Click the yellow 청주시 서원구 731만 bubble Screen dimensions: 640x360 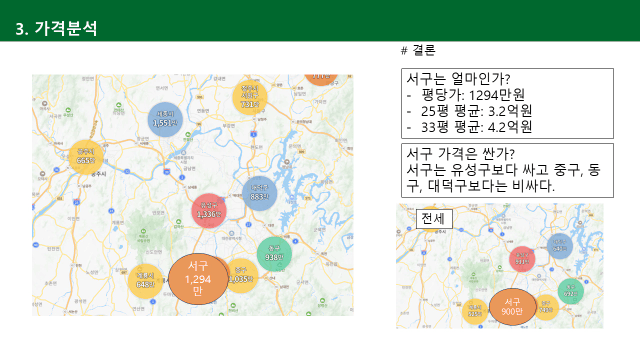tap(250, 98)
